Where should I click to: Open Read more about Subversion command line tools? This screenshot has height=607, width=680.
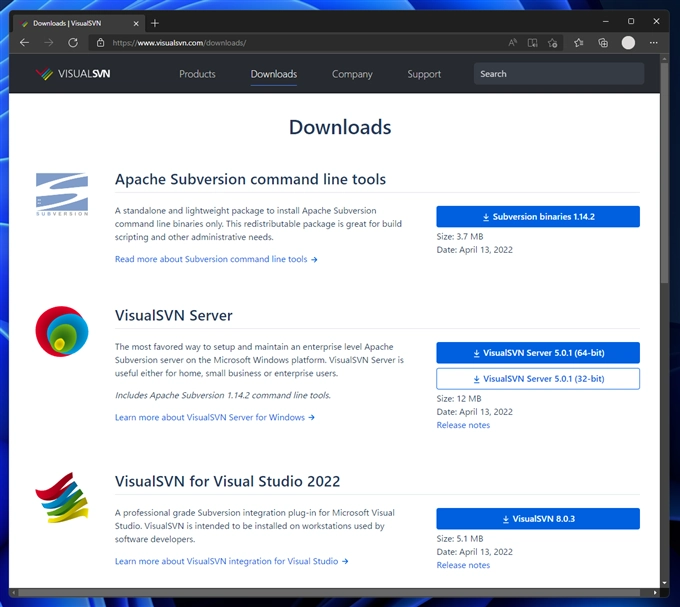click(216, 259)
